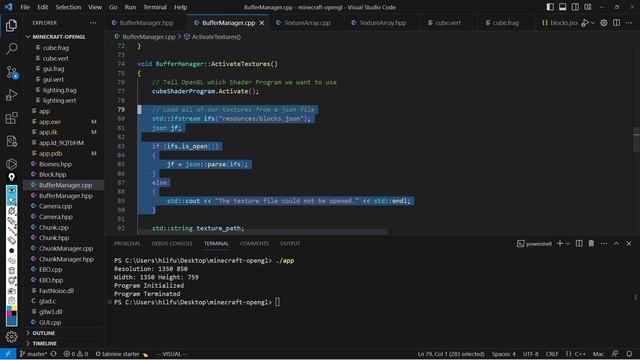
Task: Click the editor horizontal scrollbar
Action: tap(262, 231)
